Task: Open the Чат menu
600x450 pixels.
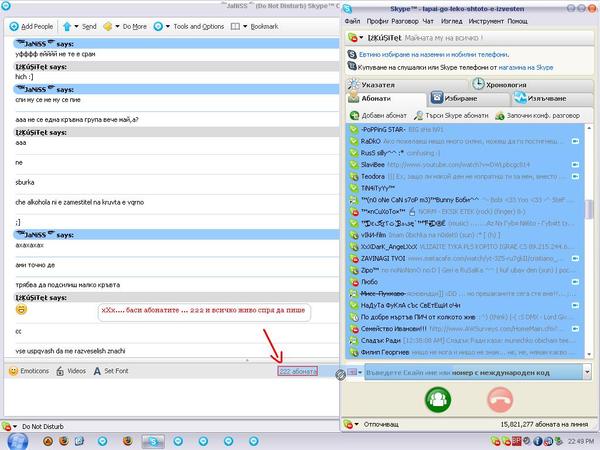Action: 428,21
